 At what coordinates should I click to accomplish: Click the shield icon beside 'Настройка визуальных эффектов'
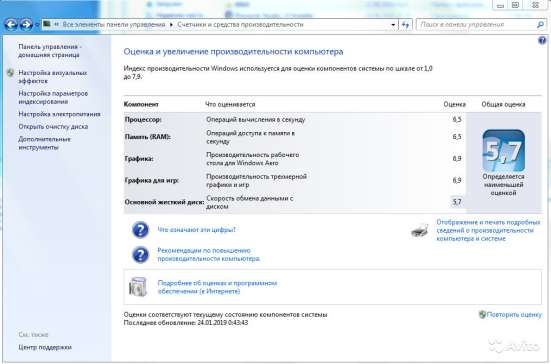click(11, 73)
